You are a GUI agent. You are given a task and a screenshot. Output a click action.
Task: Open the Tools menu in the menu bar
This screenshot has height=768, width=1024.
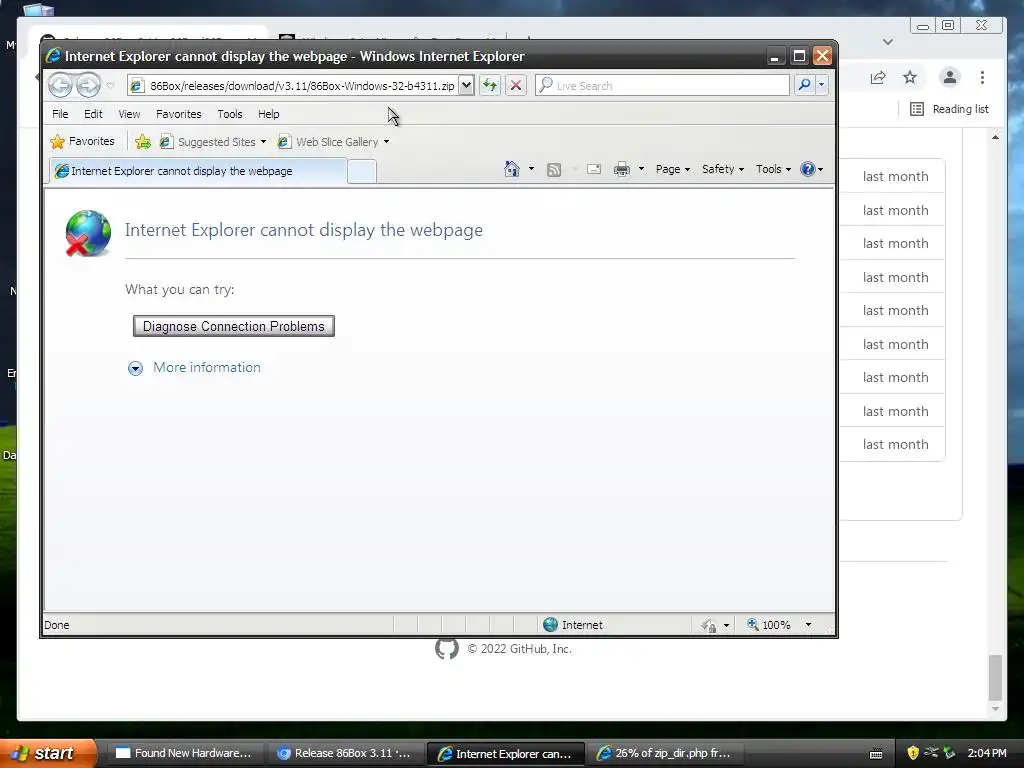[230, 114]
